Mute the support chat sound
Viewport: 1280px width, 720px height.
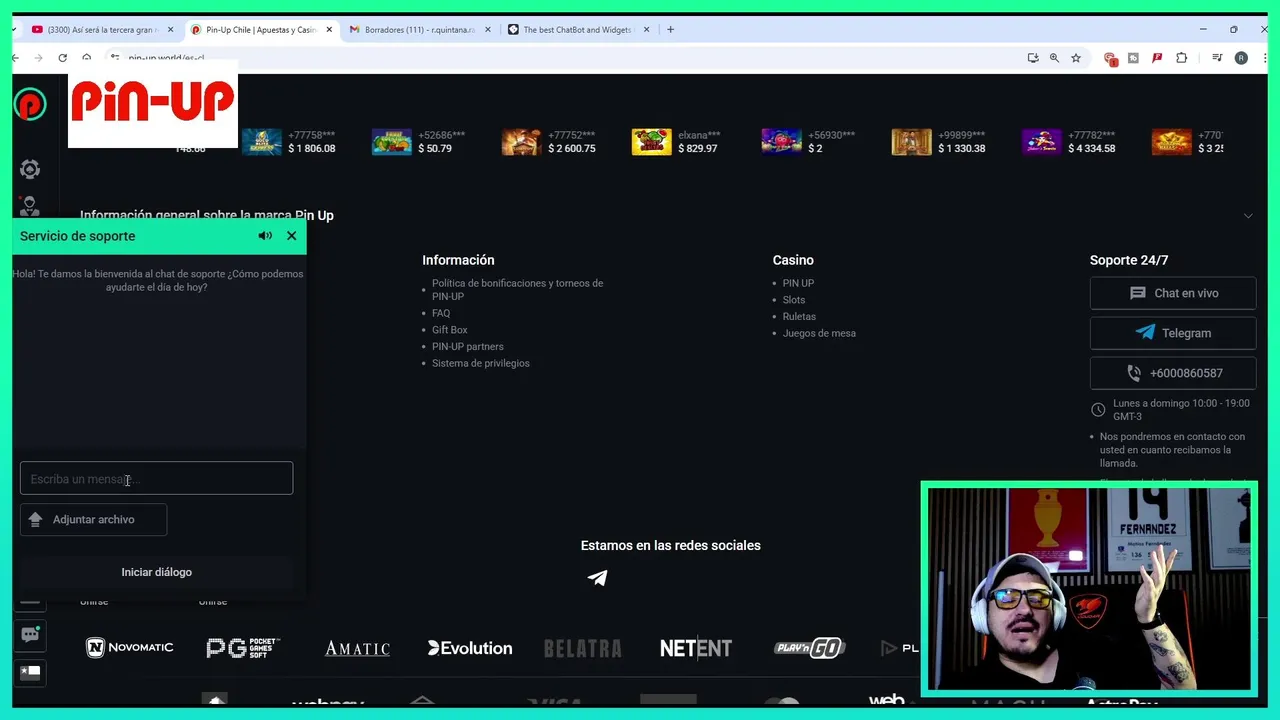[265, 236]
